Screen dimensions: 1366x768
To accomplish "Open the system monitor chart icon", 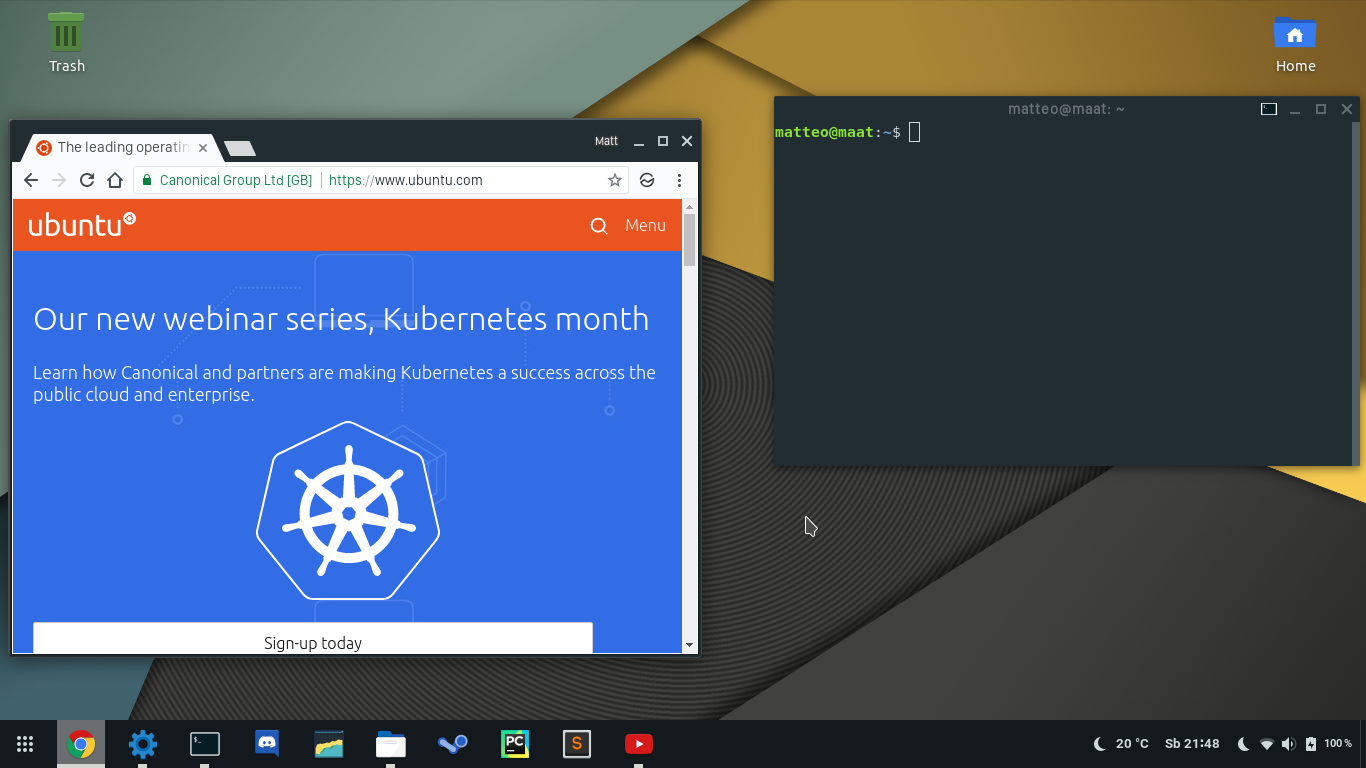I will pyautogui.click(x=329, y=744).
